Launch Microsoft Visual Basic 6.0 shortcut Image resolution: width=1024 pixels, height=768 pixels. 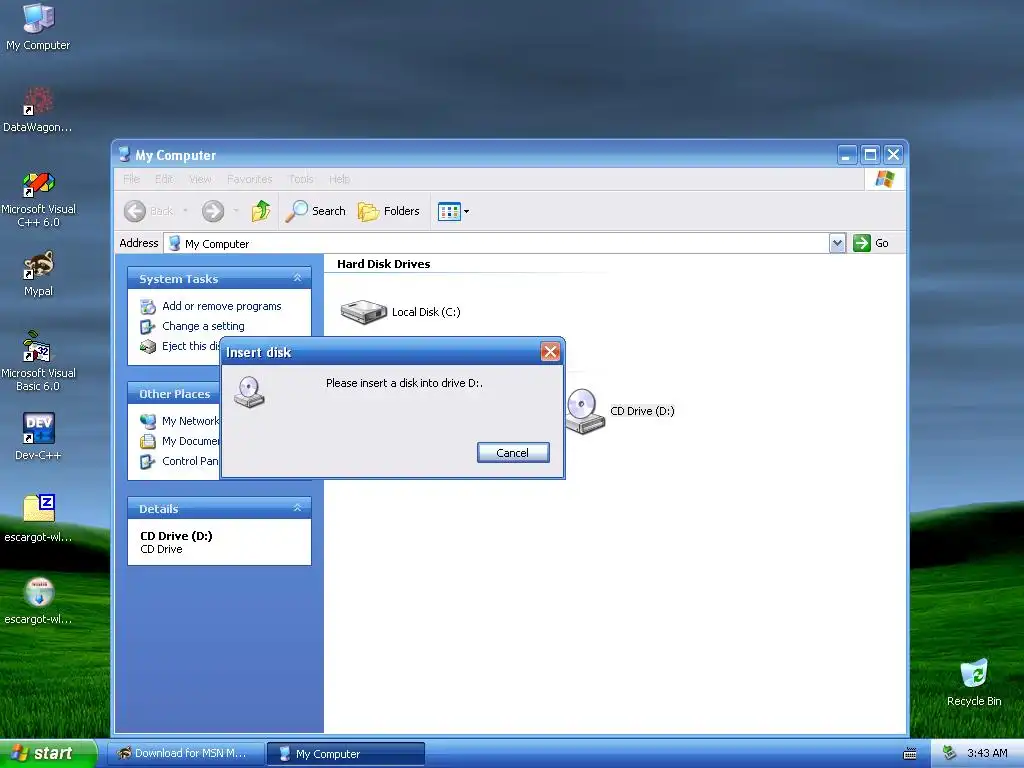tap(38, 361)
